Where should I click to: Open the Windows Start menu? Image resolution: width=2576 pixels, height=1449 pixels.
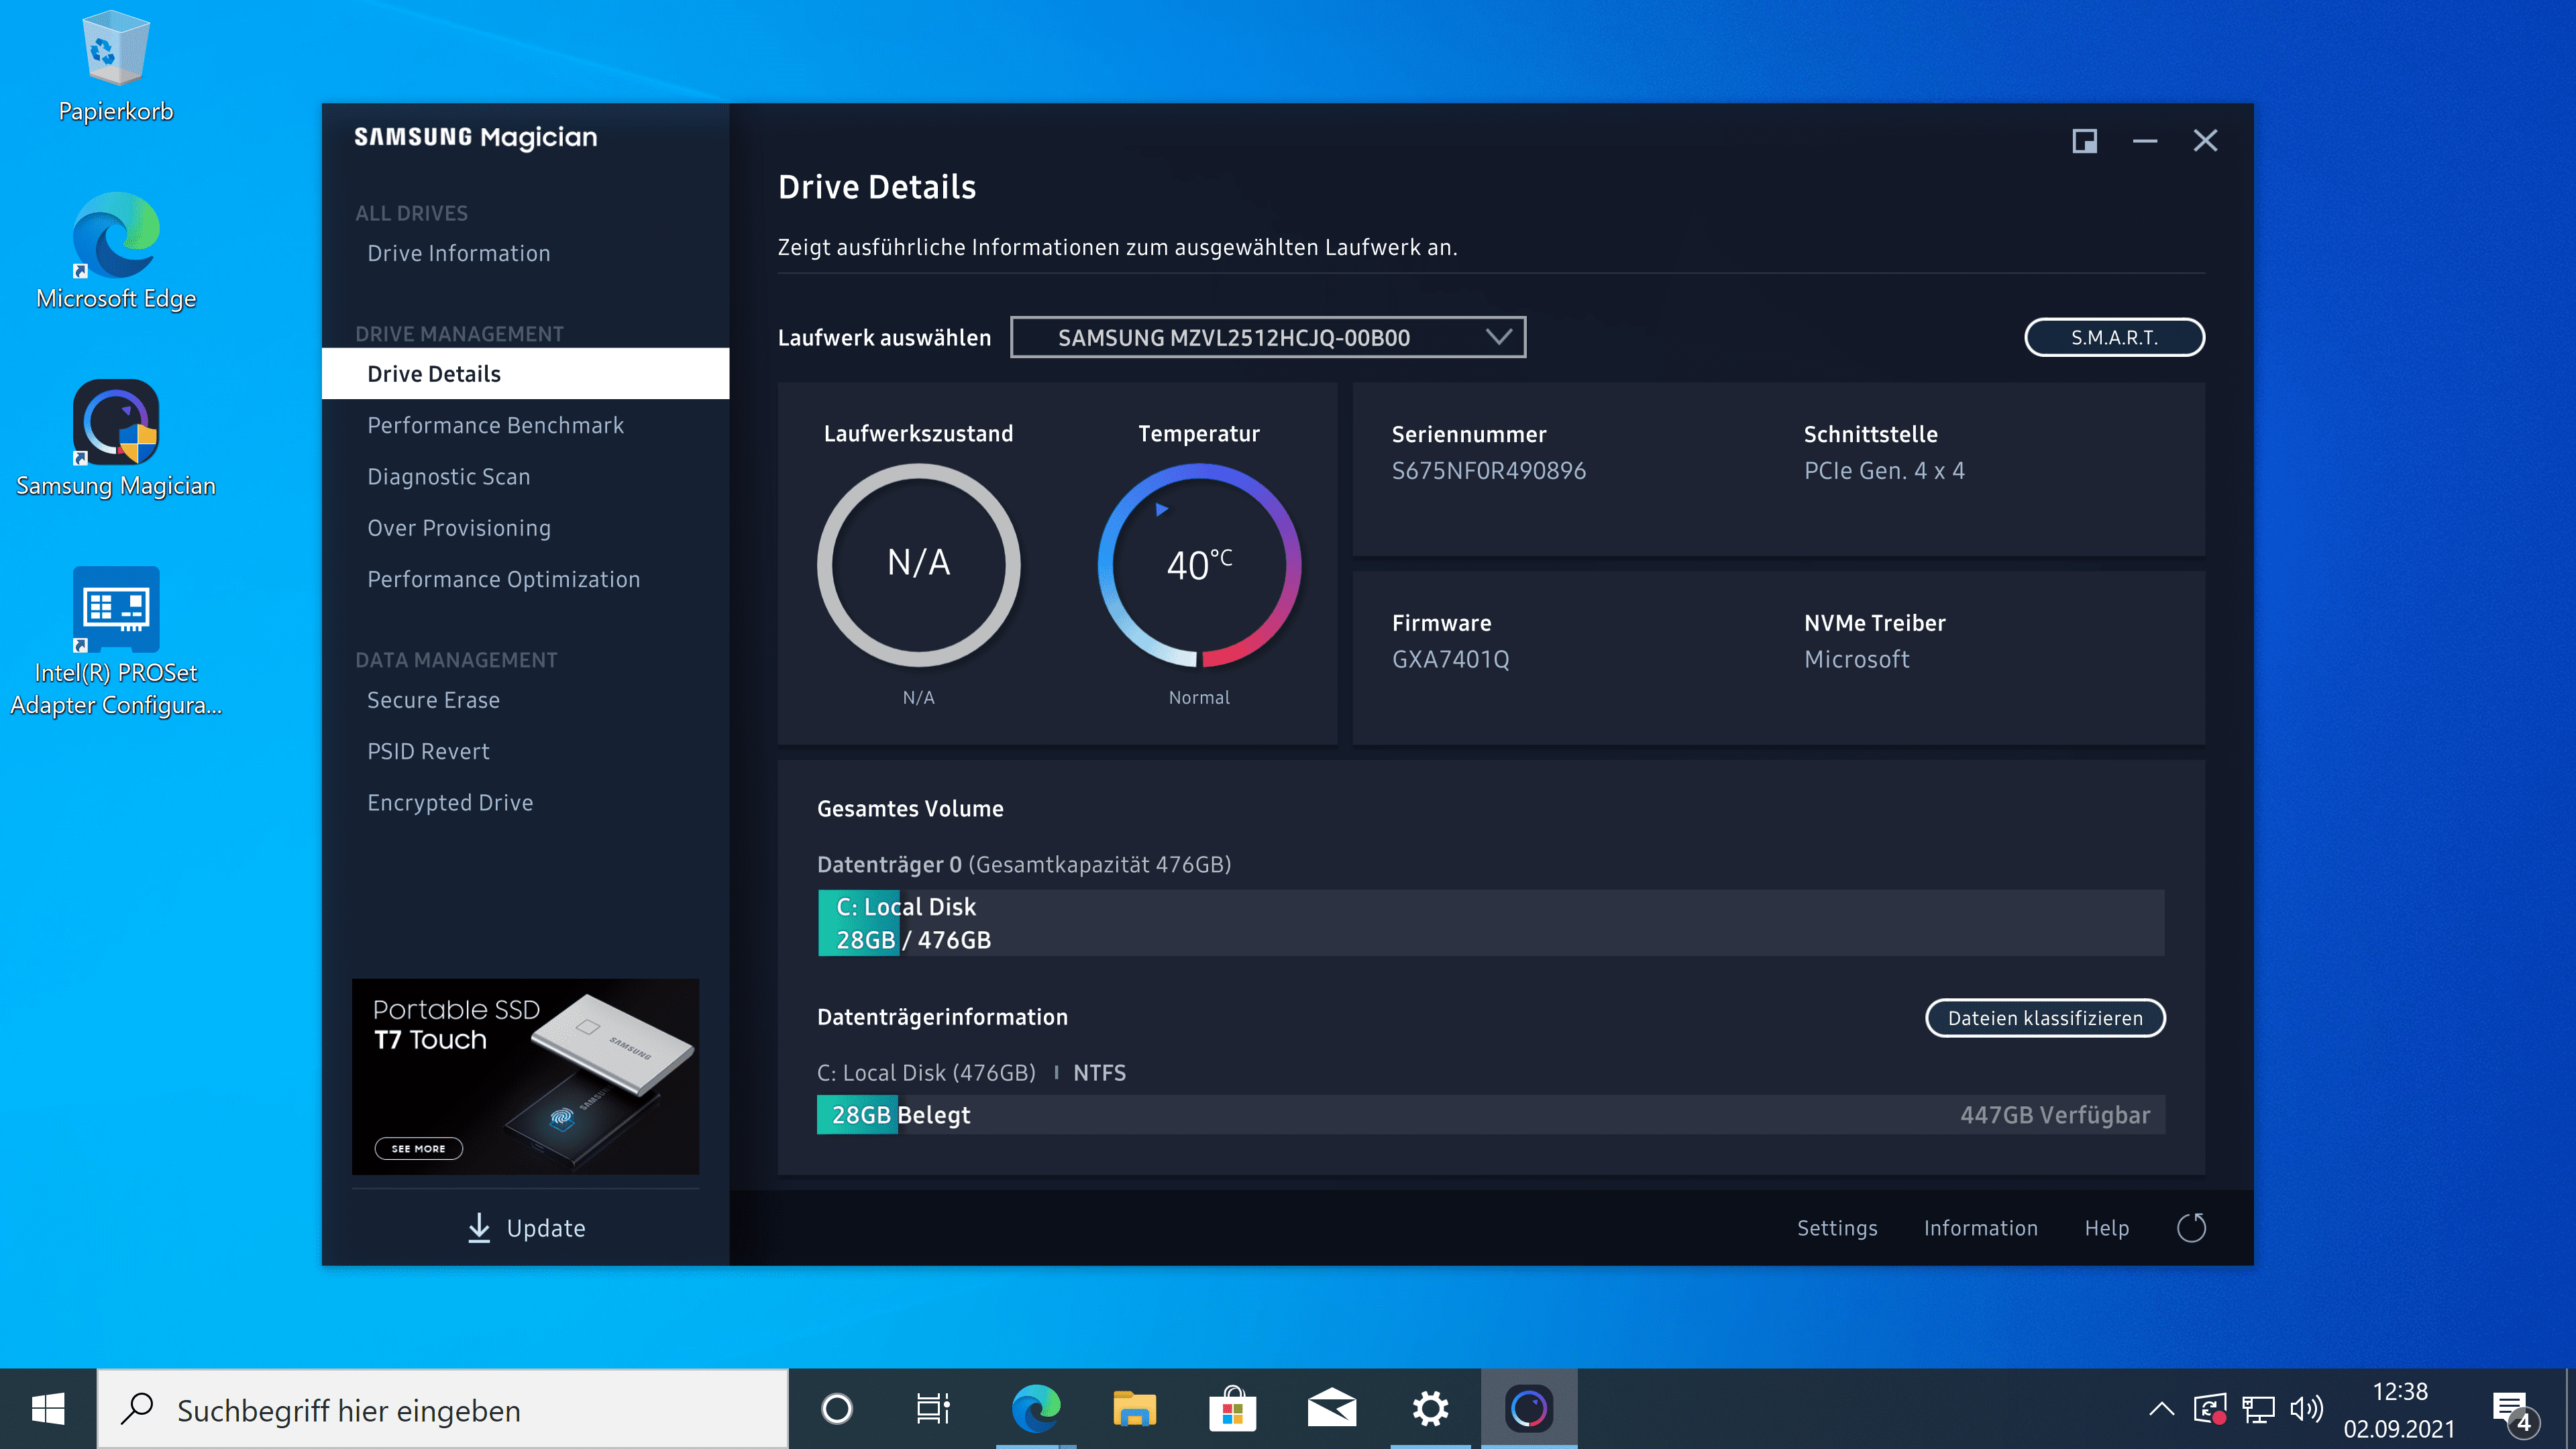[x=48, y=1409]
